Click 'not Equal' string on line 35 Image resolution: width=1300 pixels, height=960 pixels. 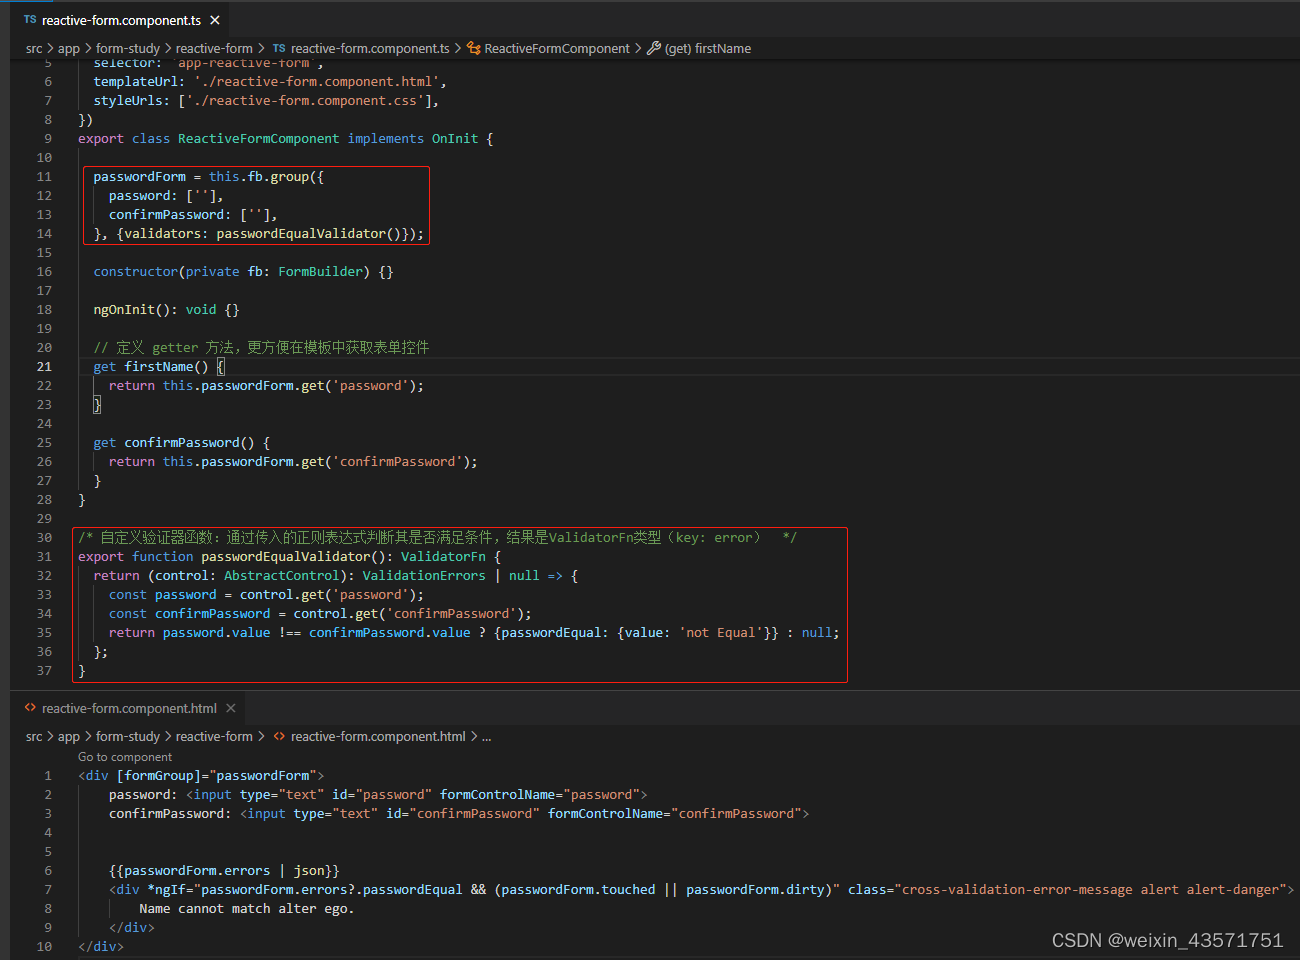pyautogui.click(x=720, y=633)
